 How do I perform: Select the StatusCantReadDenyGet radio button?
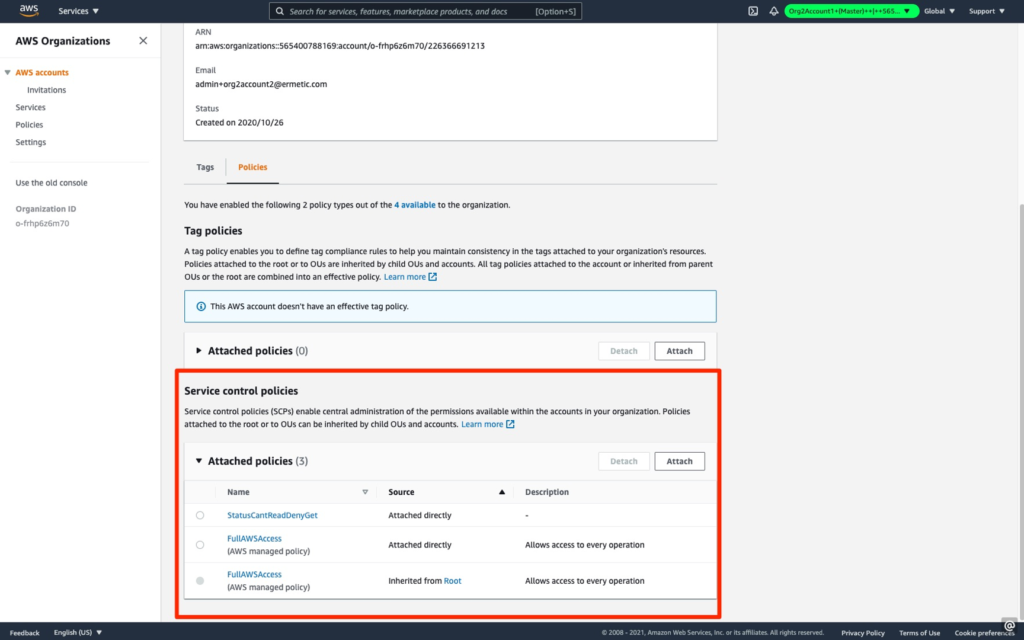click(200, 515)
